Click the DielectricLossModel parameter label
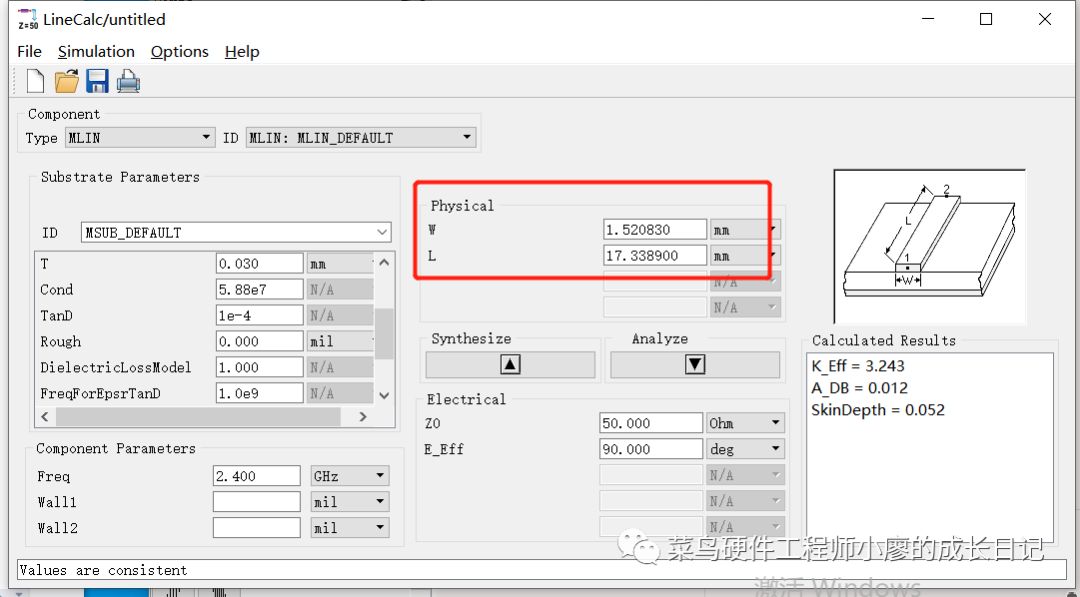 click(x=116, y=367)
